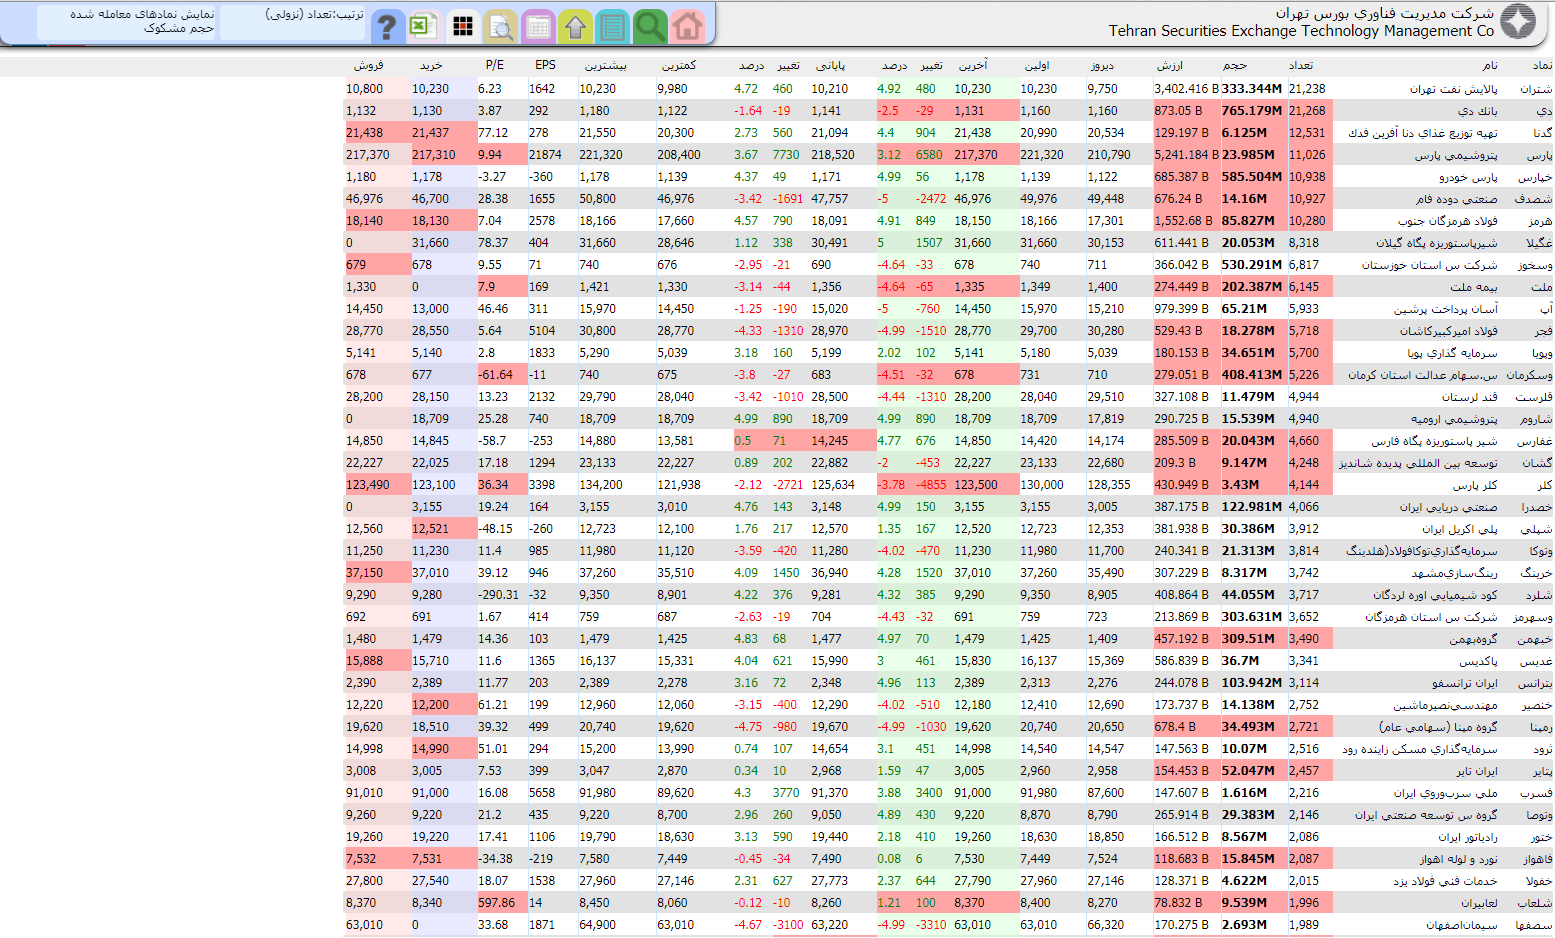
Task: Open symbol فسرب link
Action: (1537, 793)
